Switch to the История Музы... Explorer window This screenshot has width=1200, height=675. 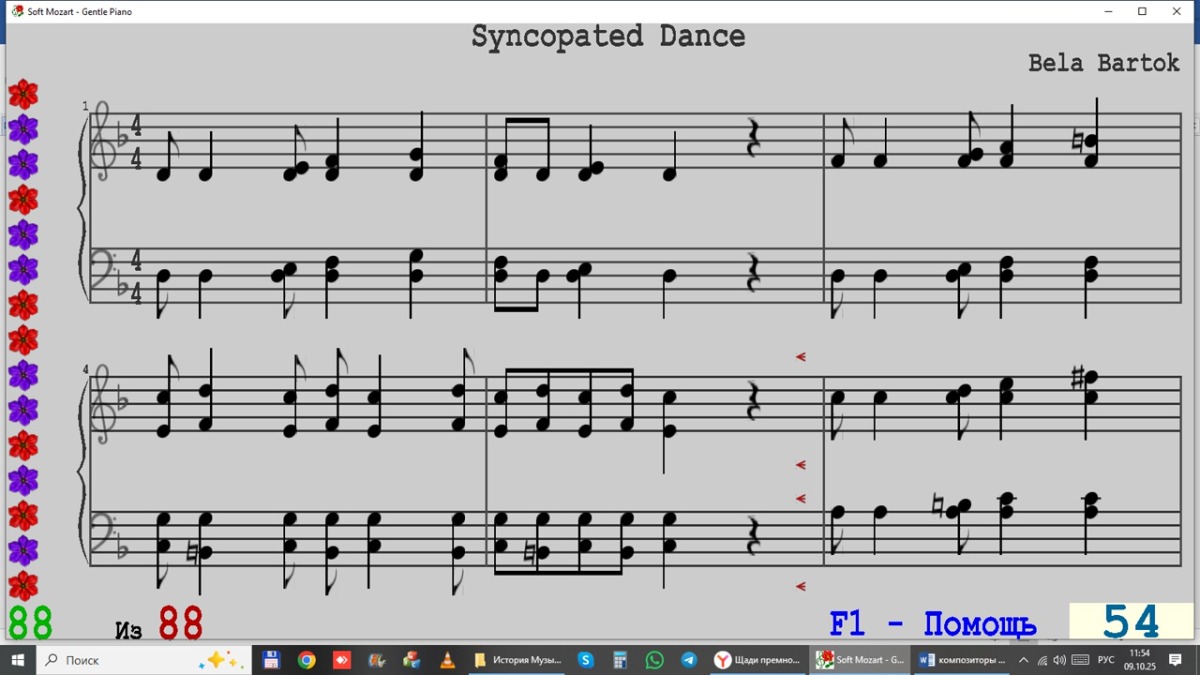coord(517,660)
